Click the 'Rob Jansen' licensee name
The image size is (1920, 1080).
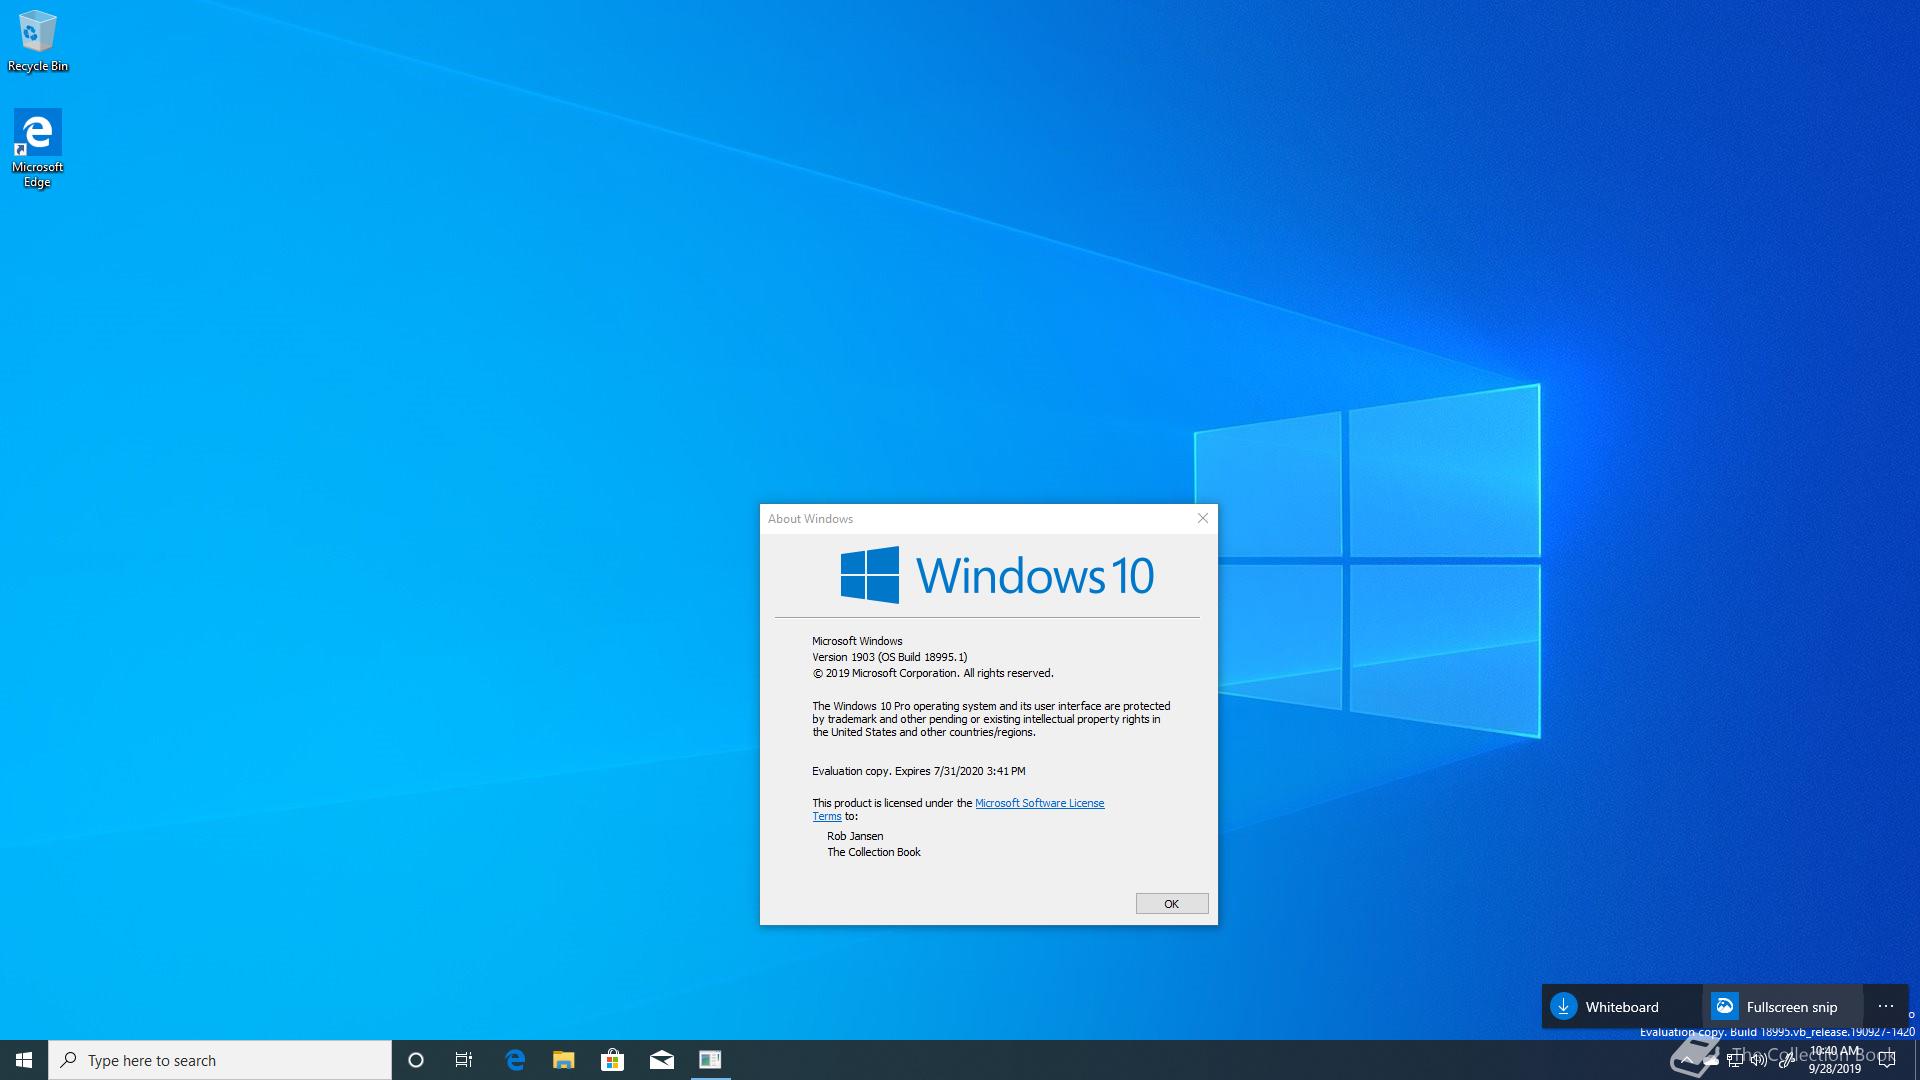tap(855, 836)
